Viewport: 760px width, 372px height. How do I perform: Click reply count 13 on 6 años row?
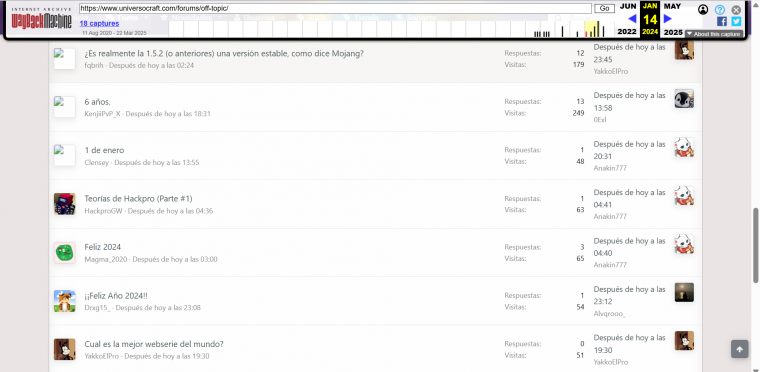[580, 101]
